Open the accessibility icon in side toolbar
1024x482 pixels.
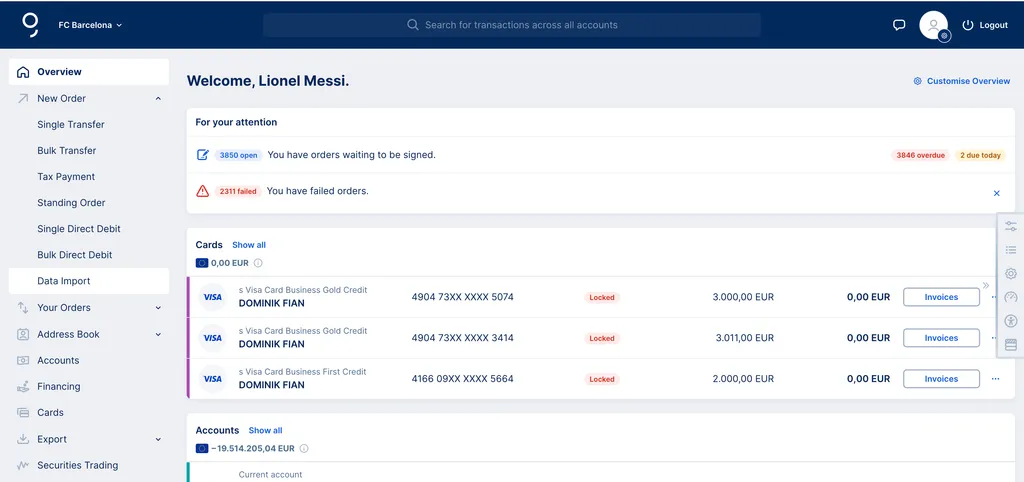(1011, 321)
